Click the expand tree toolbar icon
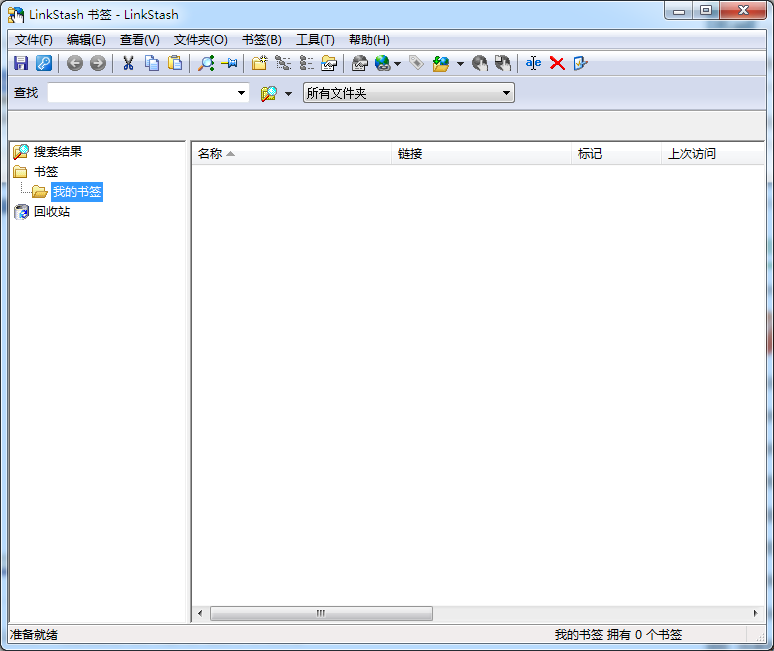Viewport: 774px width, 651px height. coord(283,63)
